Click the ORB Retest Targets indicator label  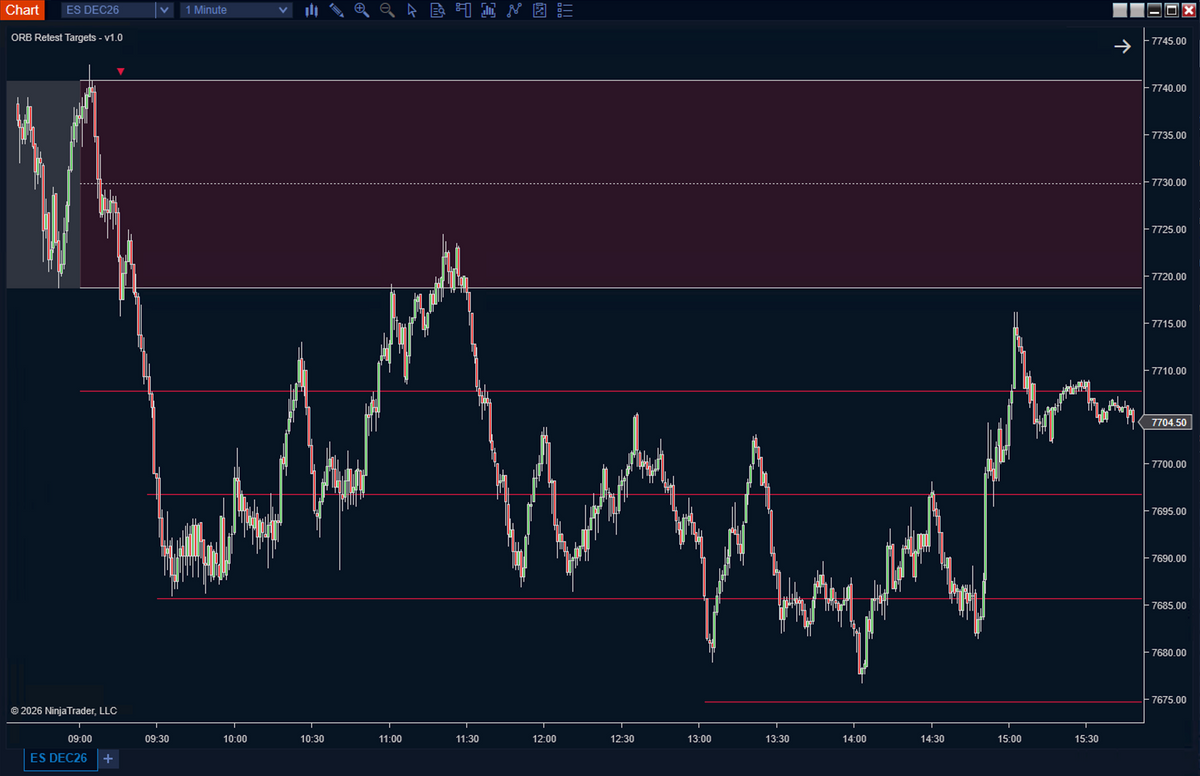[67, 38]
